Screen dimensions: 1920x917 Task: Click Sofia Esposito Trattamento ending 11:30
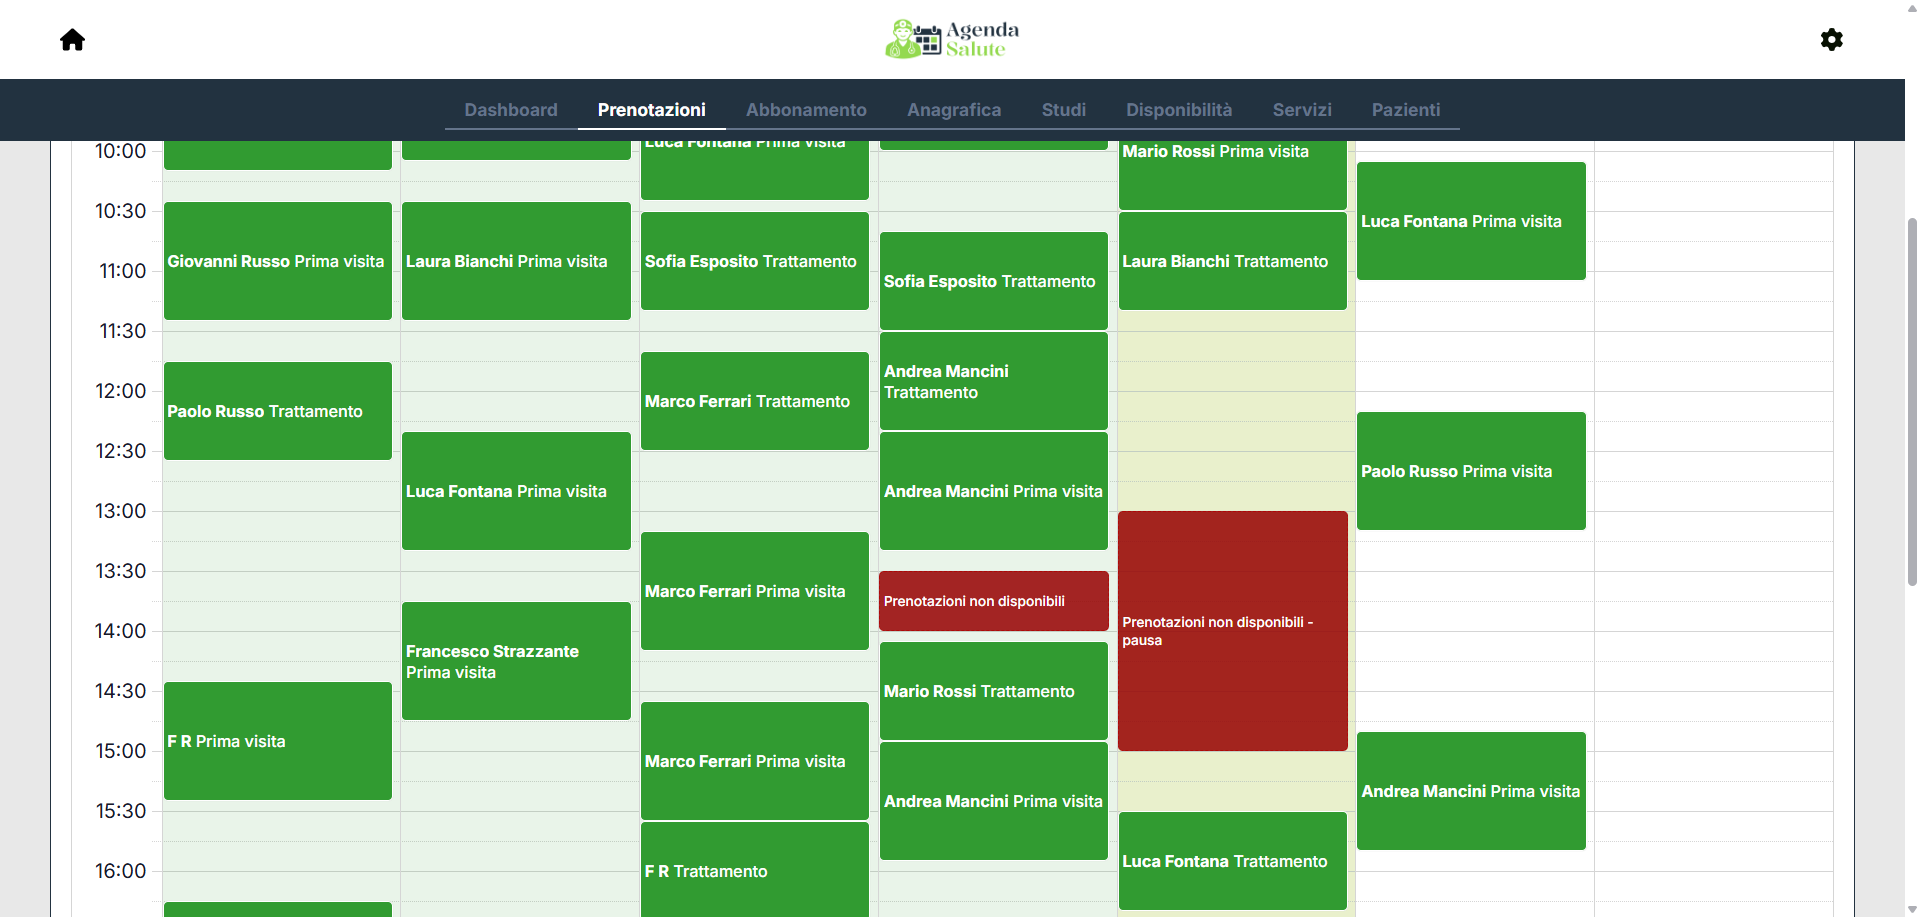coord(994,281)
